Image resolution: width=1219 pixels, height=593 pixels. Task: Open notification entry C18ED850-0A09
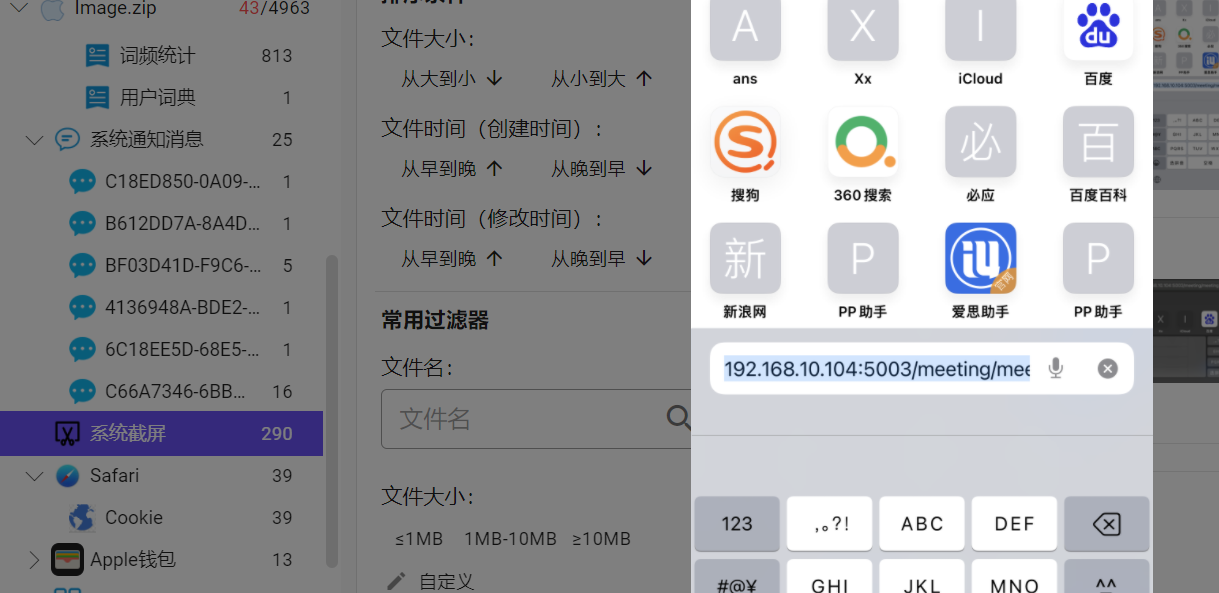[182, 182]
